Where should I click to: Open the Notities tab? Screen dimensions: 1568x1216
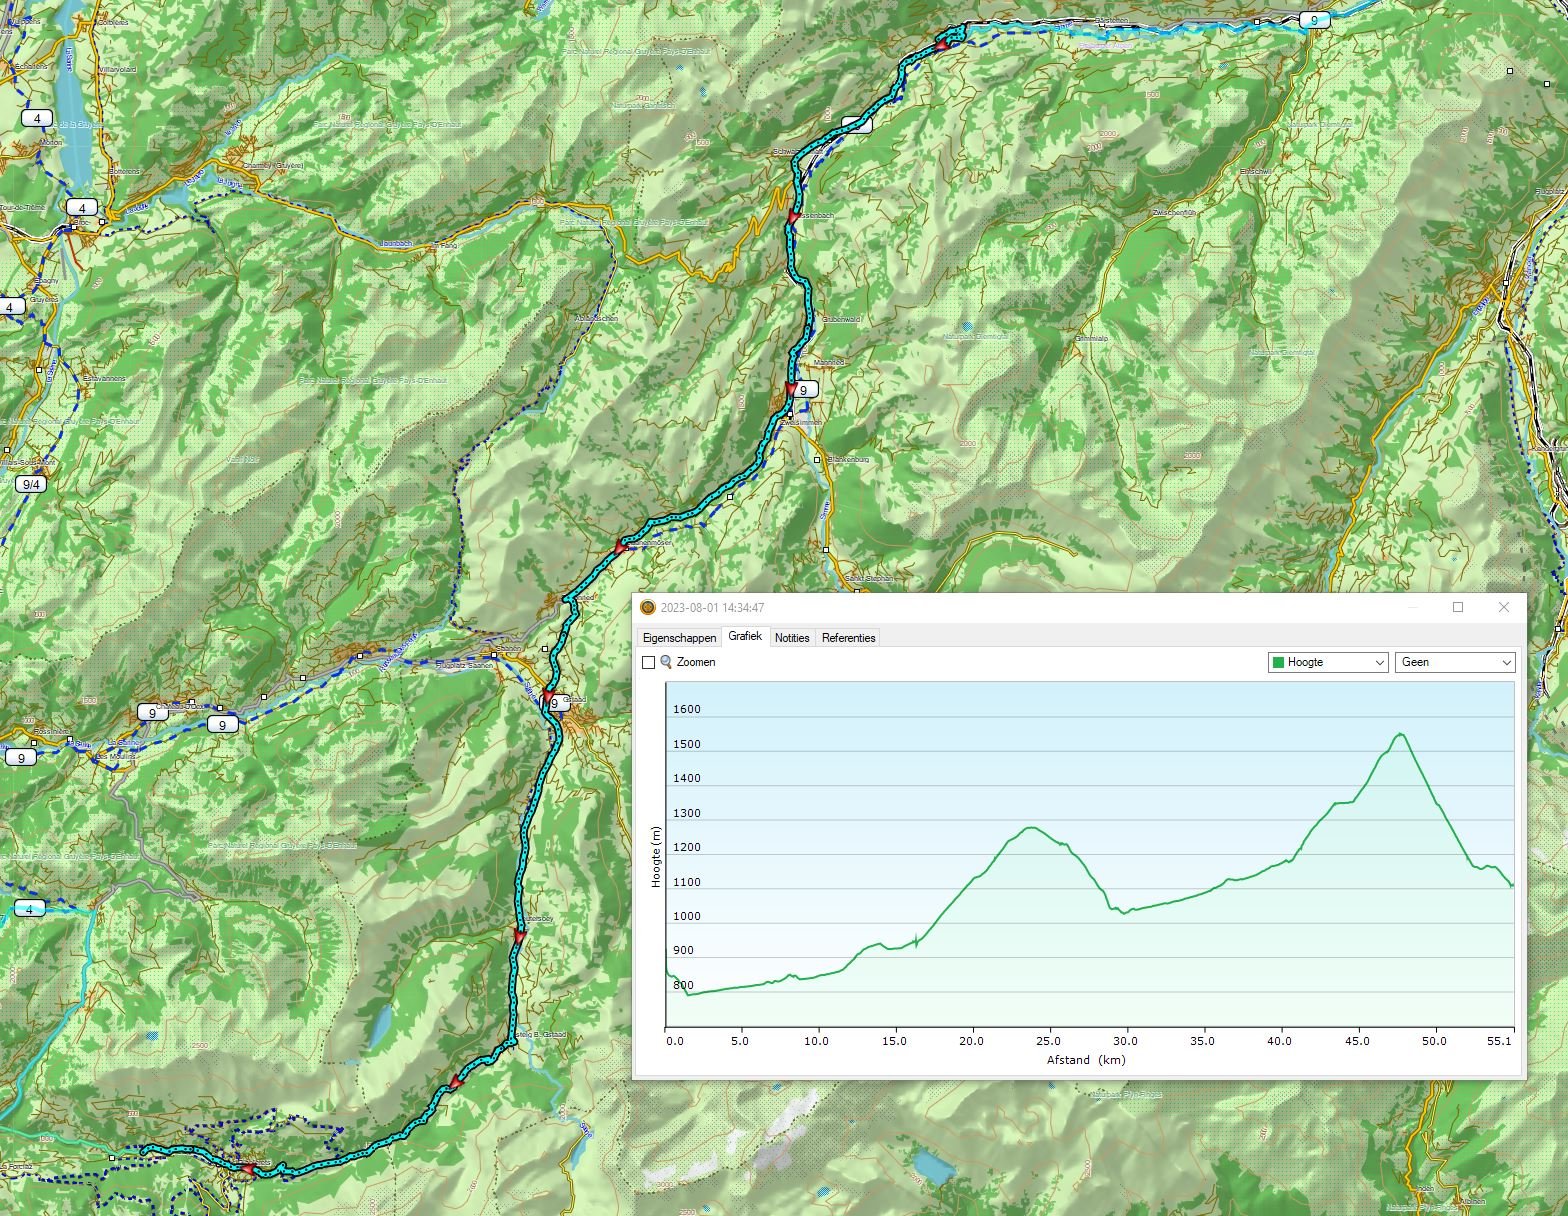[792, 638]
